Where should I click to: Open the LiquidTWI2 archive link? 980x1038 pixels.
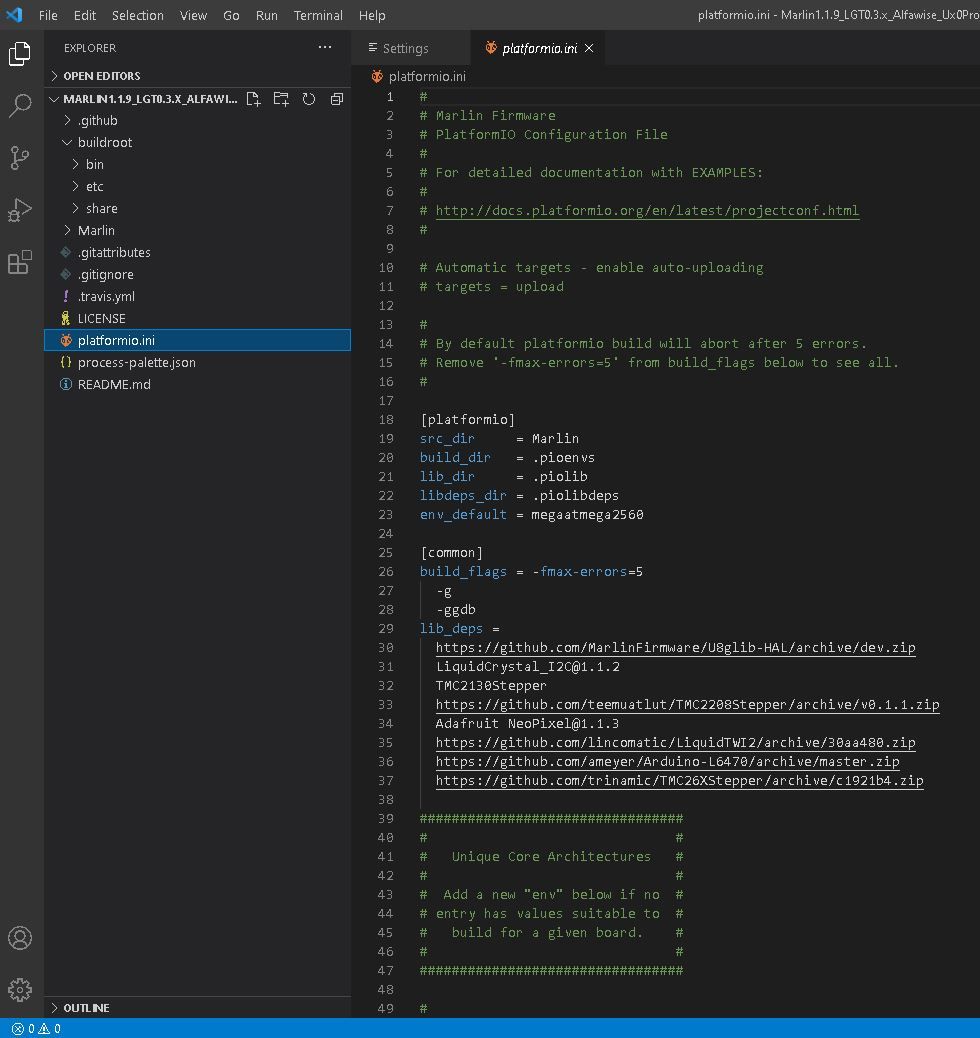click(675, 743)
